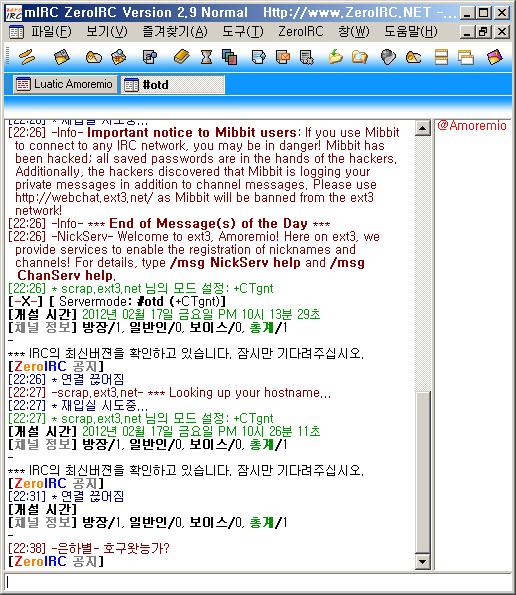Open the overlapping colored squares icon
Image resolution: width=516 pixels, height=595 pixels.
pos(230,57)
